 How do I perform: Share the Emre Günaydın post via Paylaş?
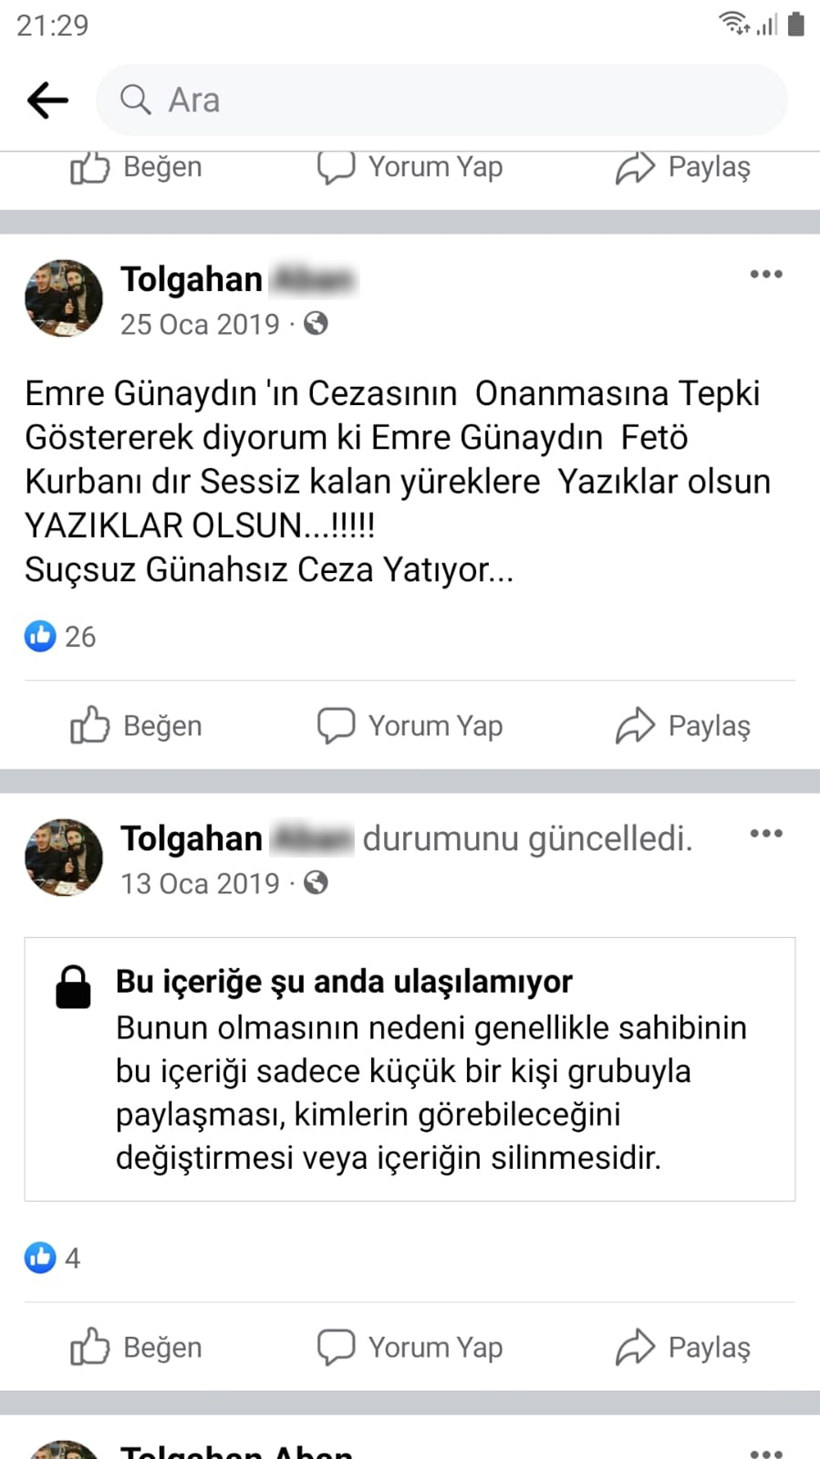(x=683, y=726)
